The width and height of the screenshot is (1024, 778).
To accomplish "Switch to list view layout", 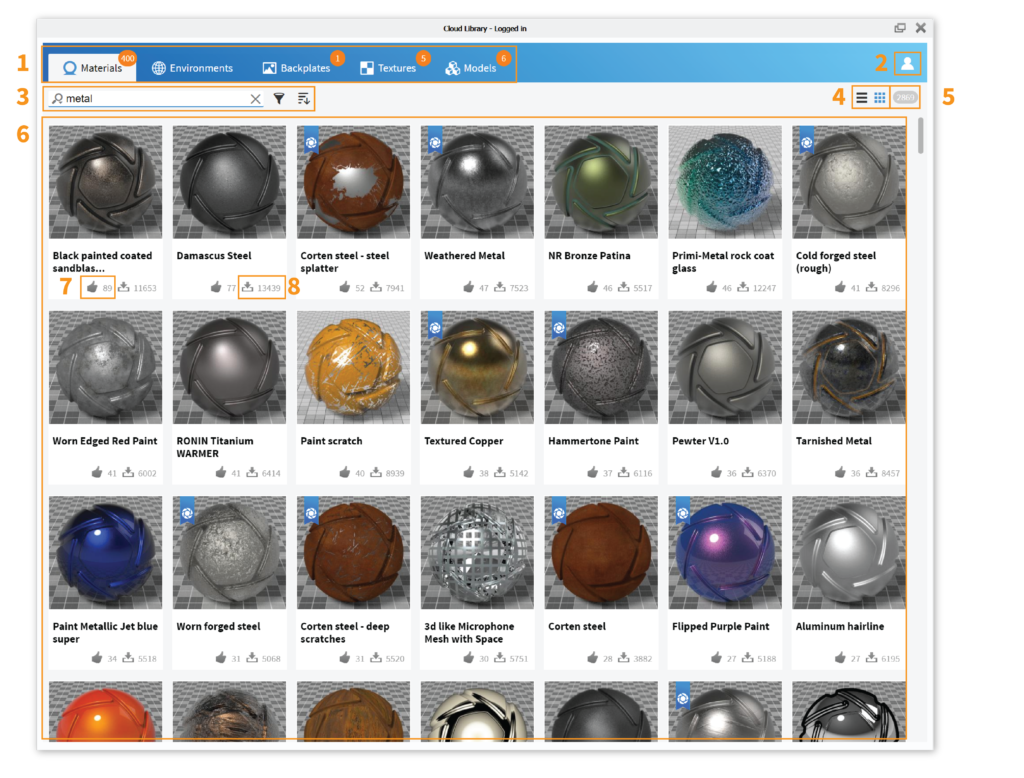I will (x=861, y=98).
